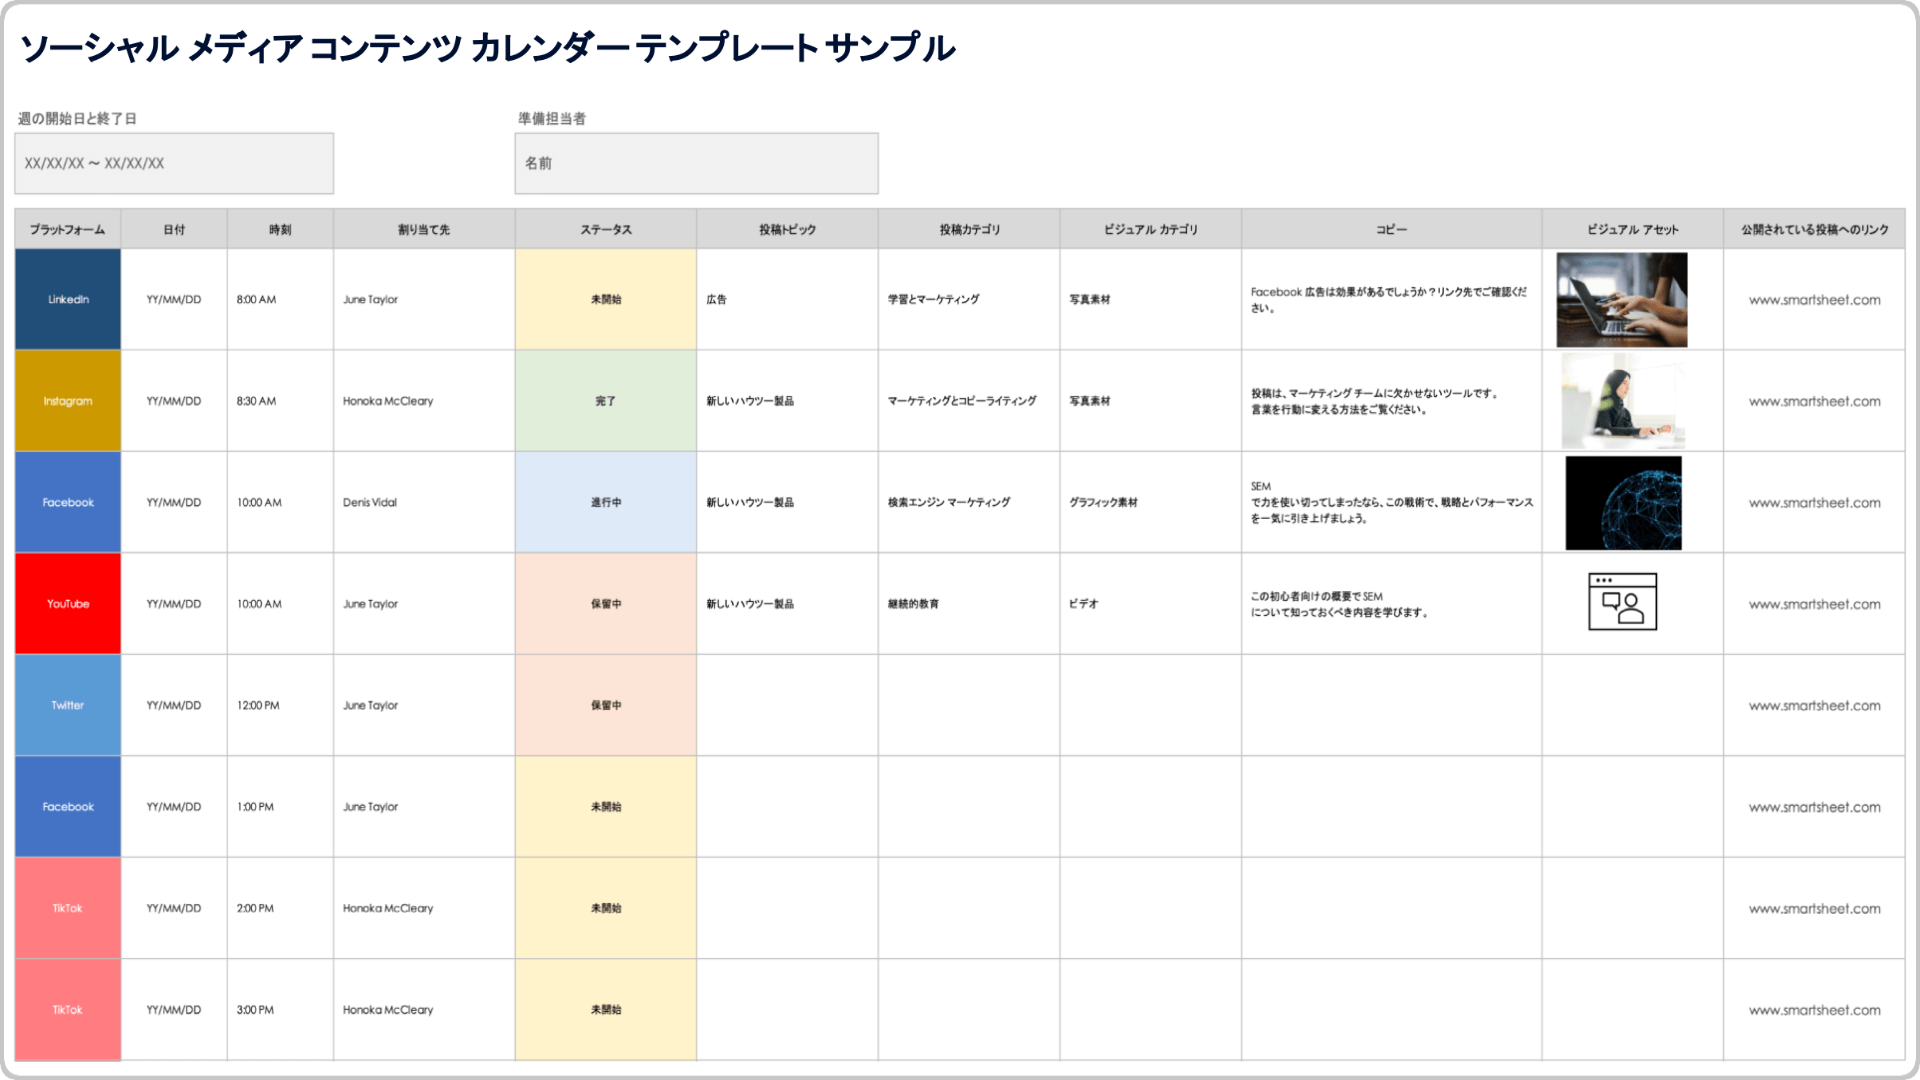Click the 学習とマーケティング category cell
Viewport: 1920px width, 1080px height.
coord(969,299)
